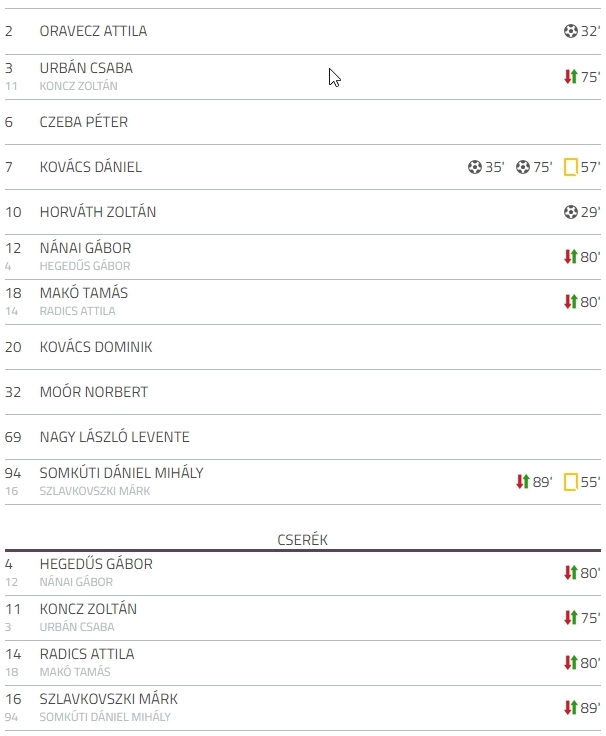
Task: Click the CSERÉK section header
Action: 303,540
